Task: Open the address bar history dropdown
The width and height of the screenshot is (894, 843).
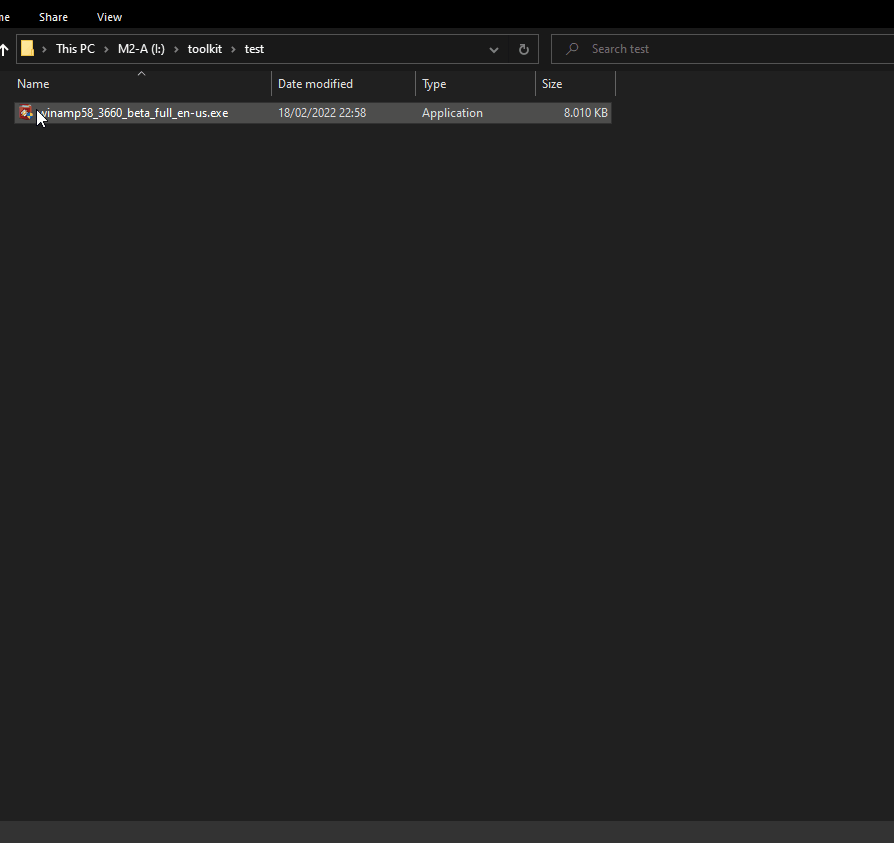Action: coord(494,49)
